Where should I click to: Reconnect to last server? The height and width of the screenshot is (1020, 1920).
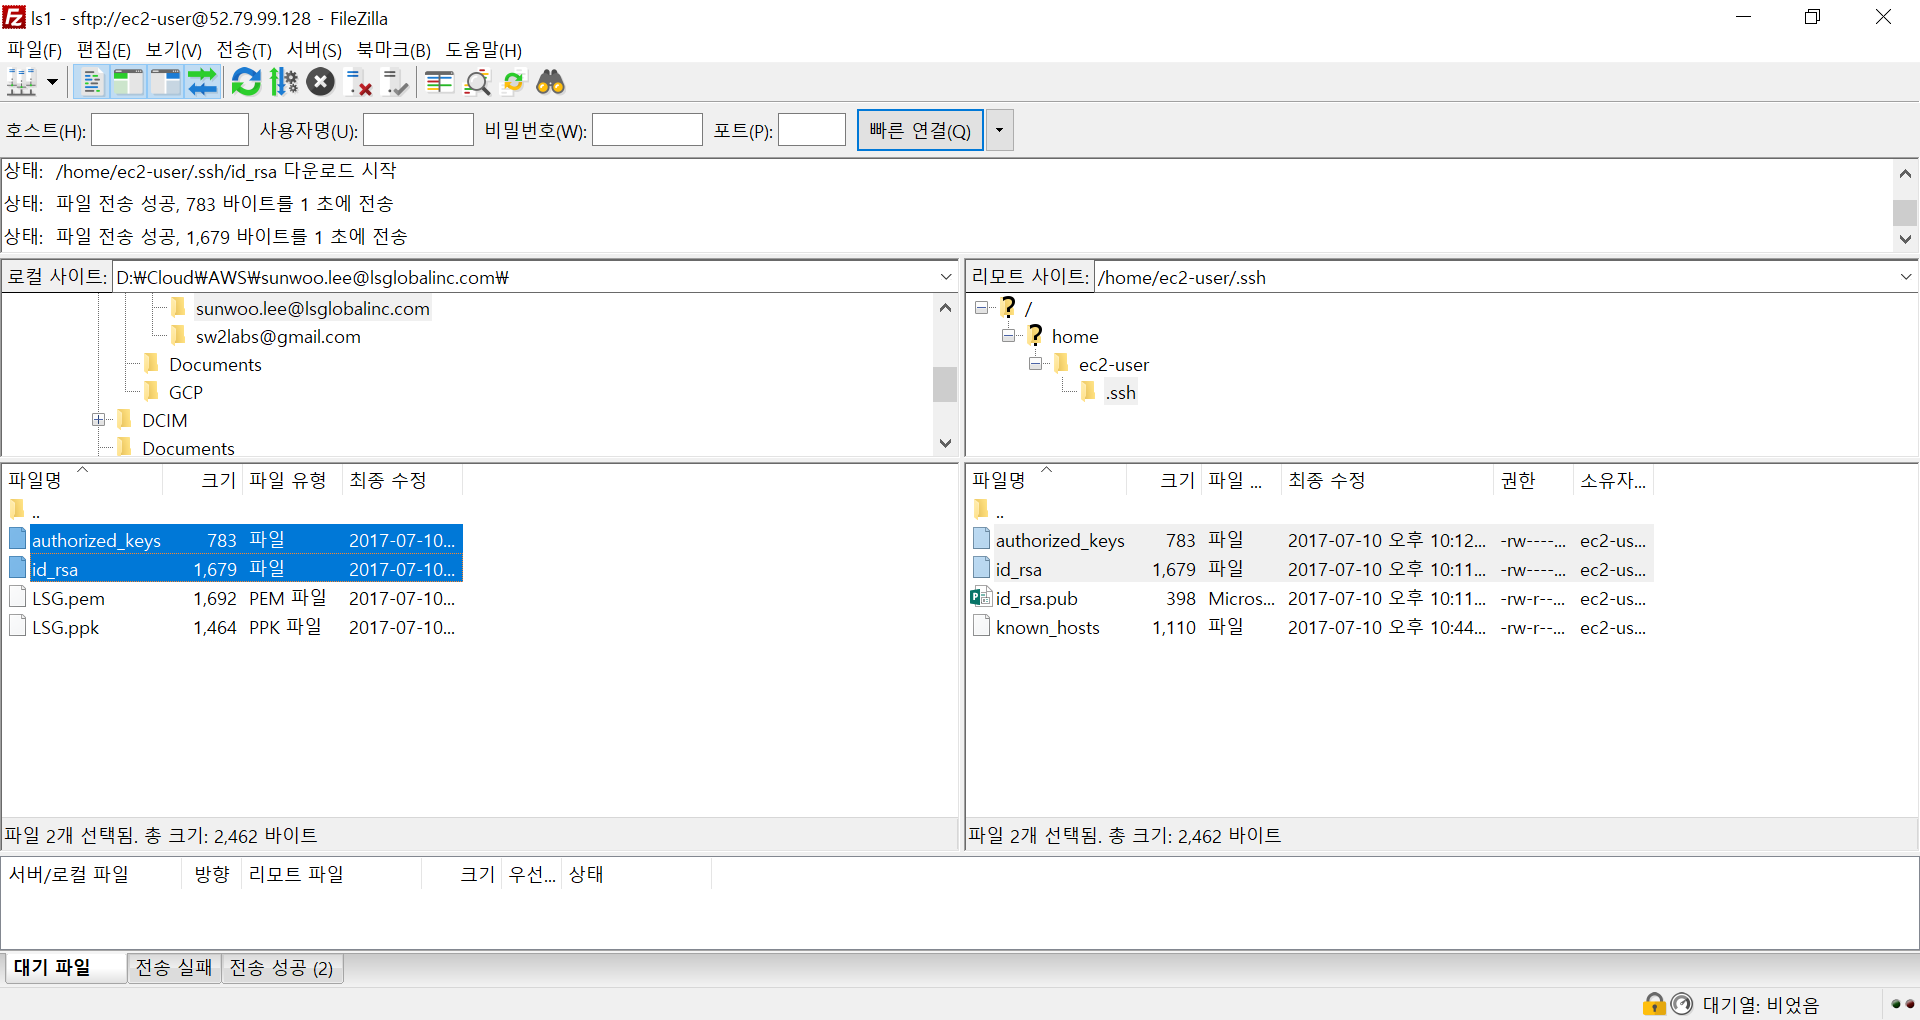pos(396,82)
